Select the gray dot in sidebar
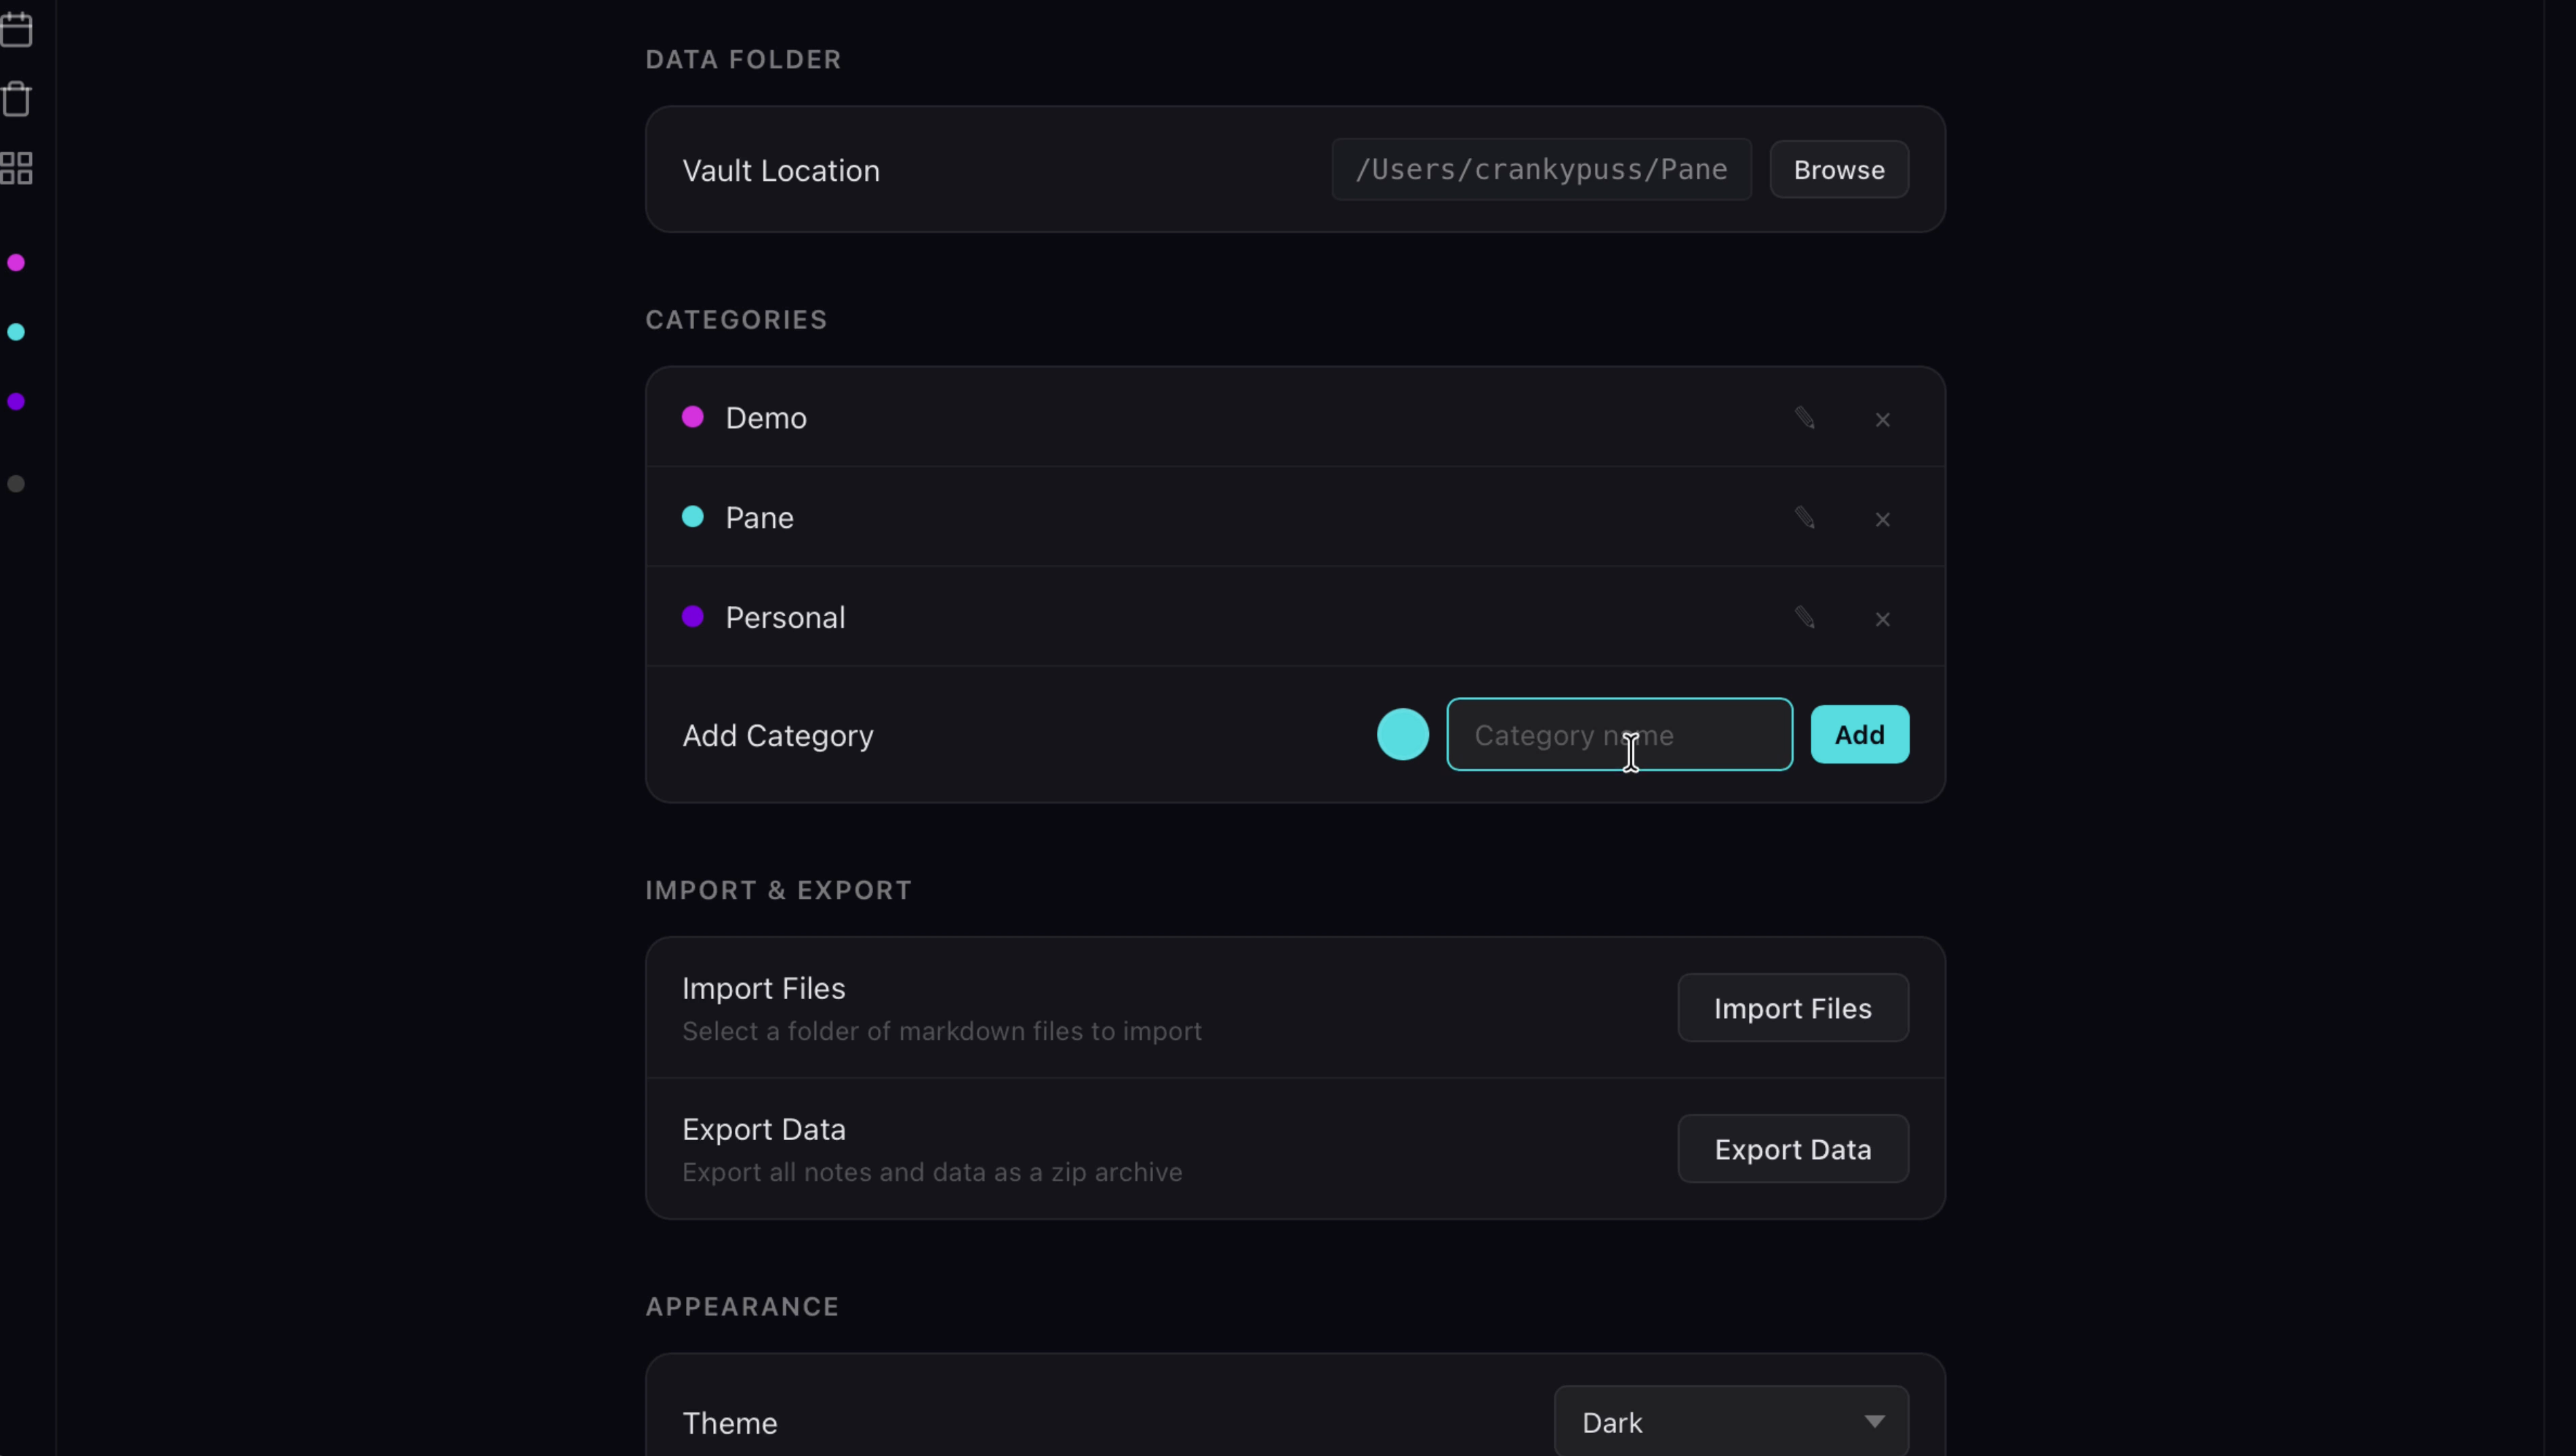The width and height of the screenshot is (2576, 1456). (16, 484)
